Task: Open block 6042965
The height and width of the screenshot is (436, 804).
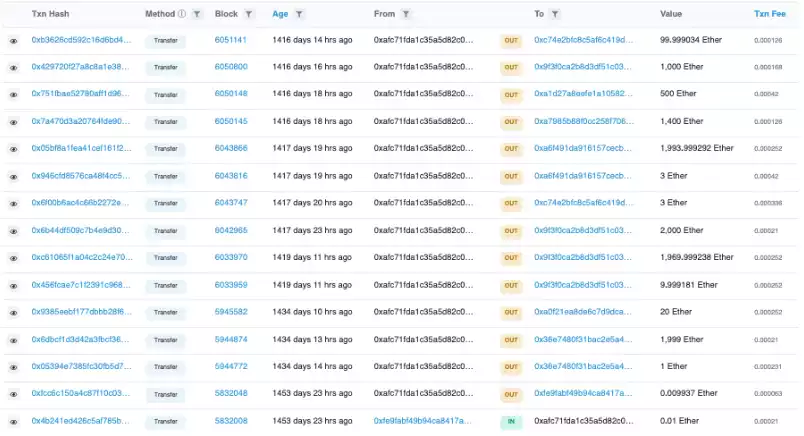Action: point(231,230)
